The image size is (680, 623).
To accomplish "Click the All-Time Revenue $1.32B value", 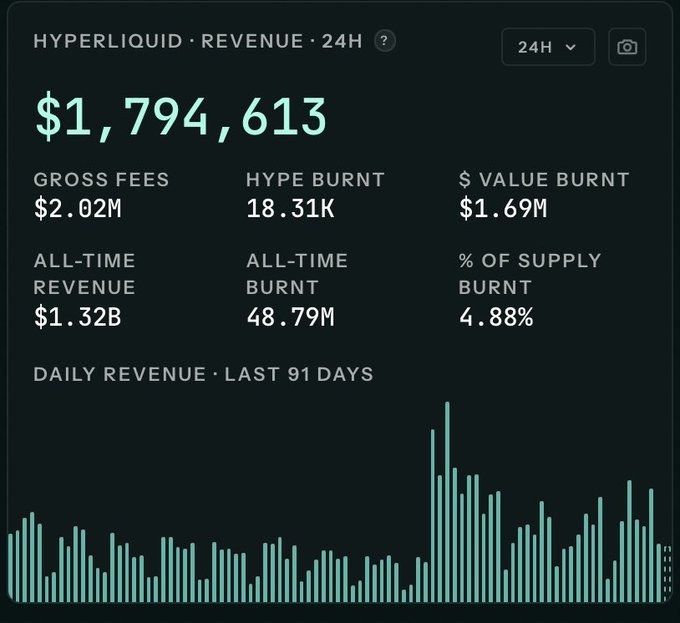I will point(78,316).
